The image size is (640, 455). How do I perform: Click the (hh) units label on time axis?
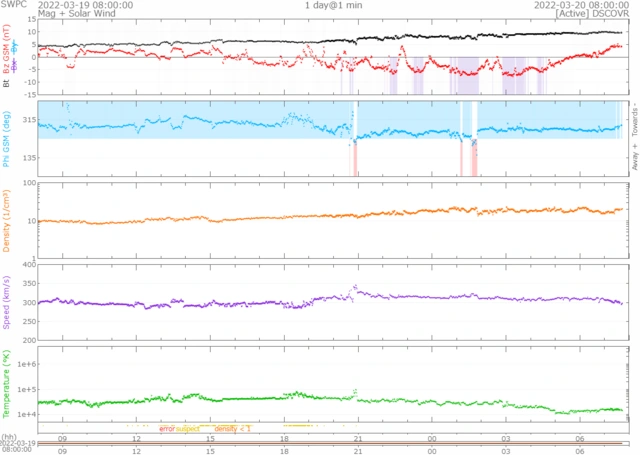pos(8,437)
